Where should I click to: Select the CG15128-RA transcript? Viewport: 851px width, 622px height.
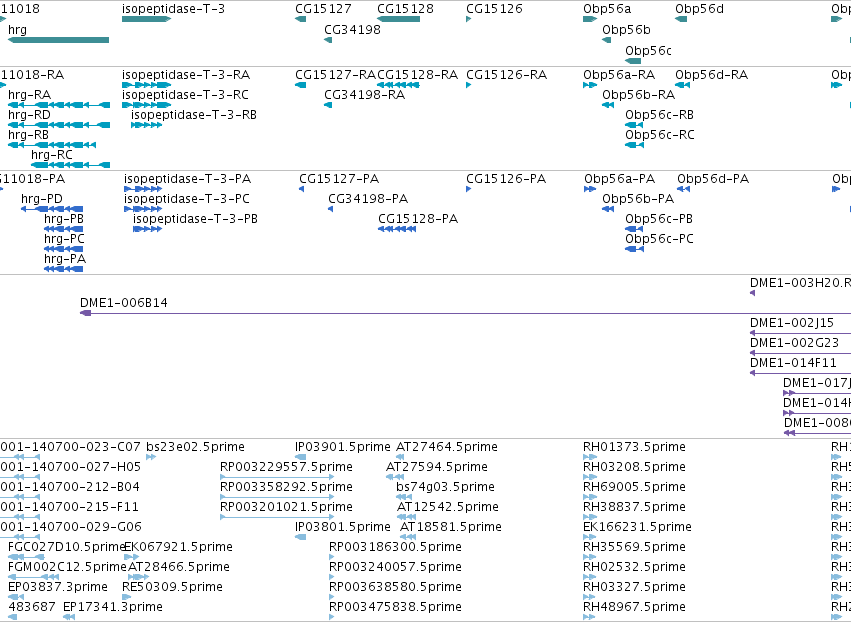tap(398, 85)
